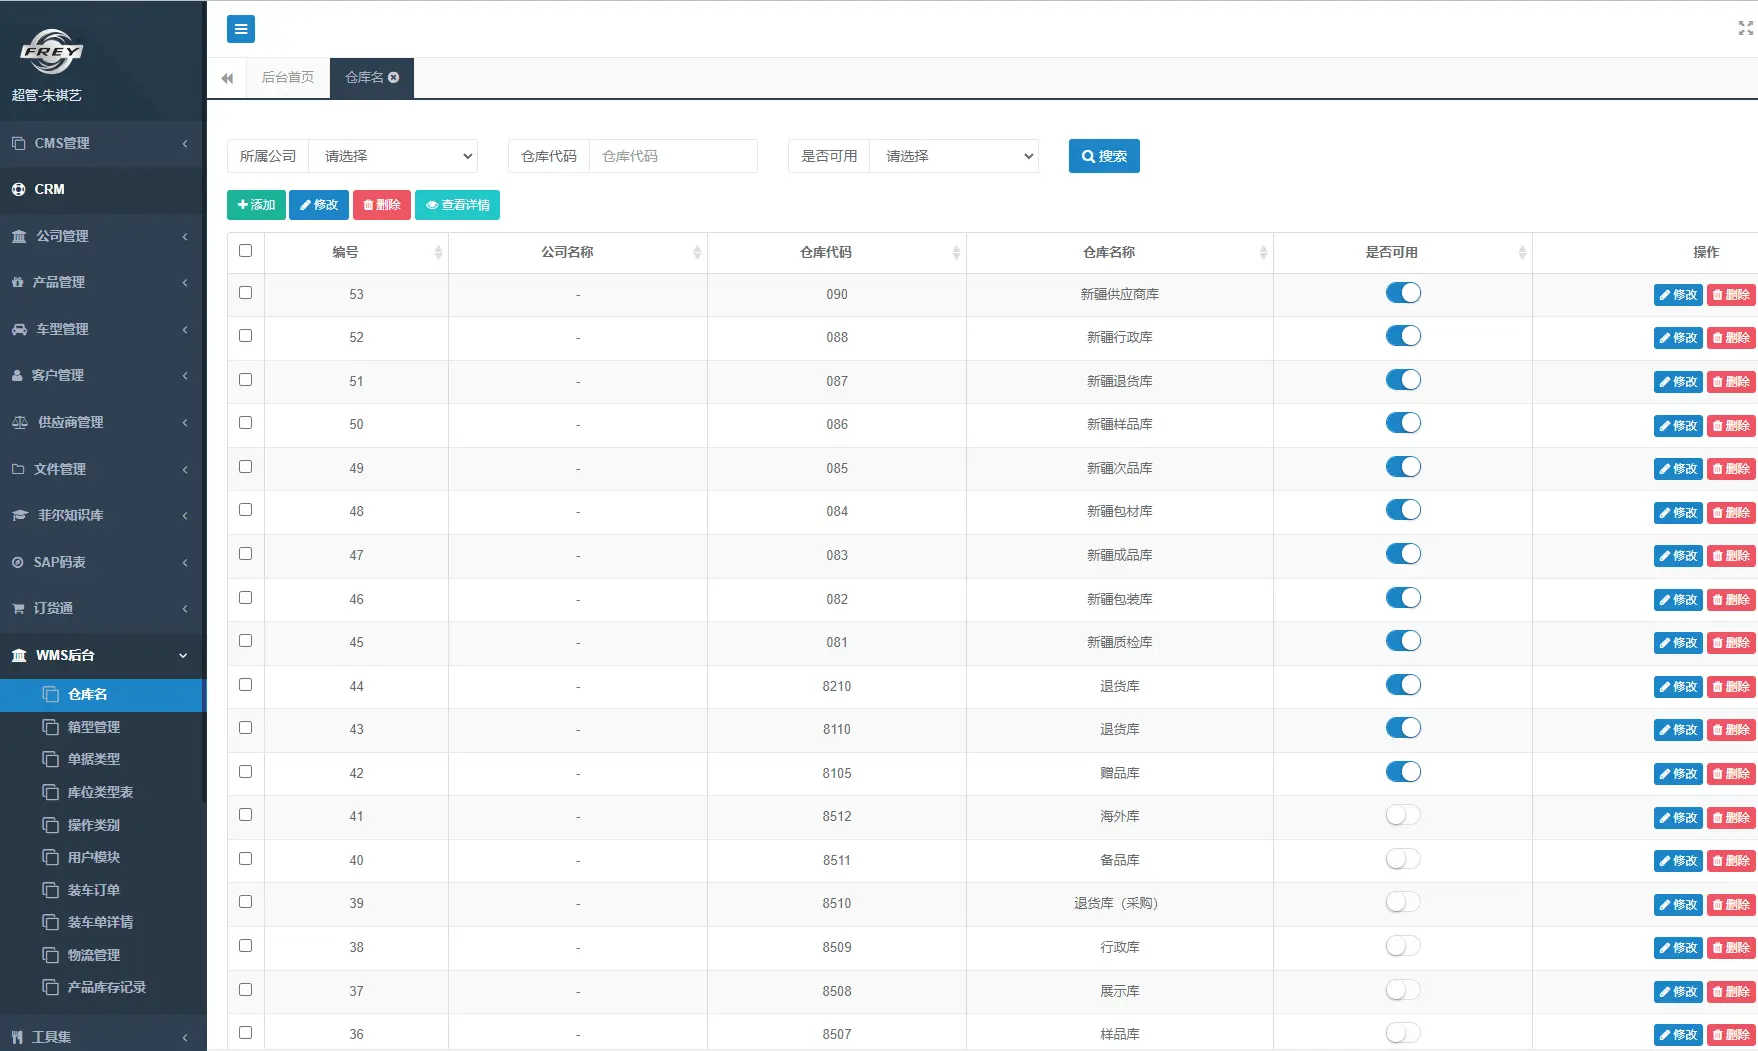Open fullscreen expand icon at top right
The width and height of the screenshot is (1758, 1051).
point(1745,29)
